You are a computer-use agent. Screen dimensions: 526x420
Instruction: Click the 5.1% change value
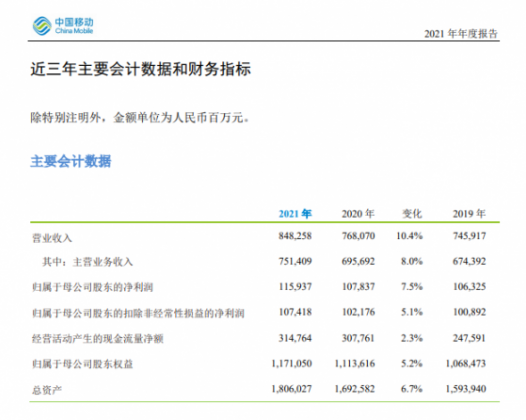click(x=412, y=312)
